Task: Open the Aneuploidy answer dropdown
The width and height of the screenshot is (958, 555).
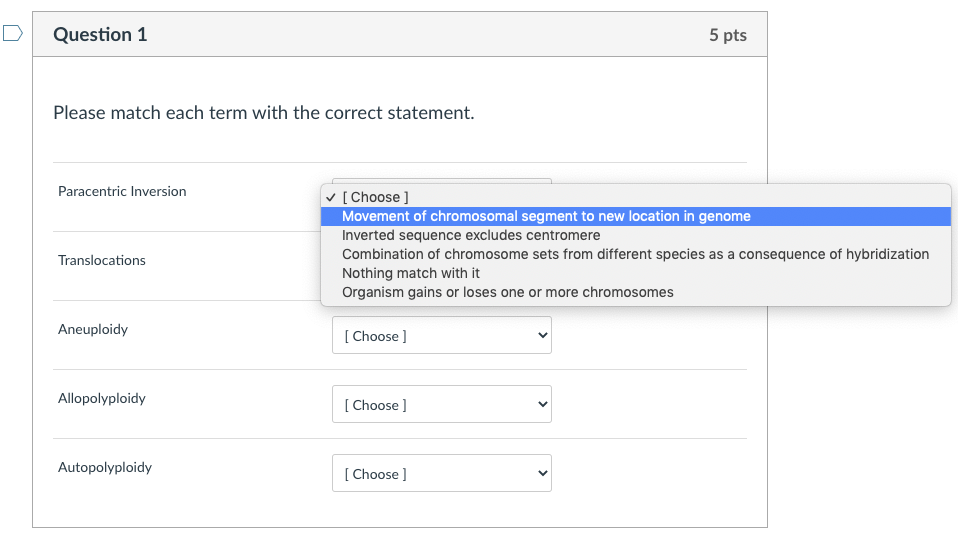Action: click(441, 336)
